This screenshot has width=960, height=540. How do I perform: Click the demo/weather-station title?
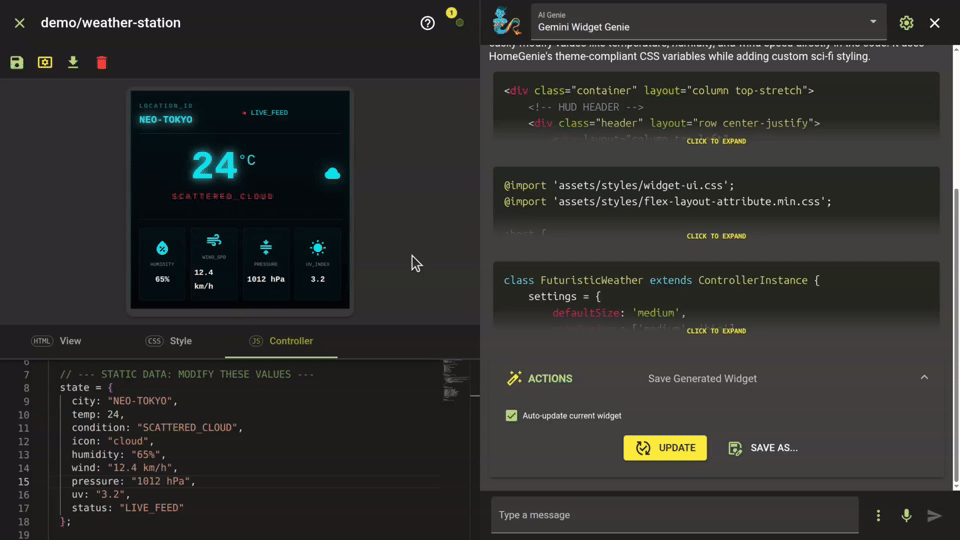[x=111, y=23]
